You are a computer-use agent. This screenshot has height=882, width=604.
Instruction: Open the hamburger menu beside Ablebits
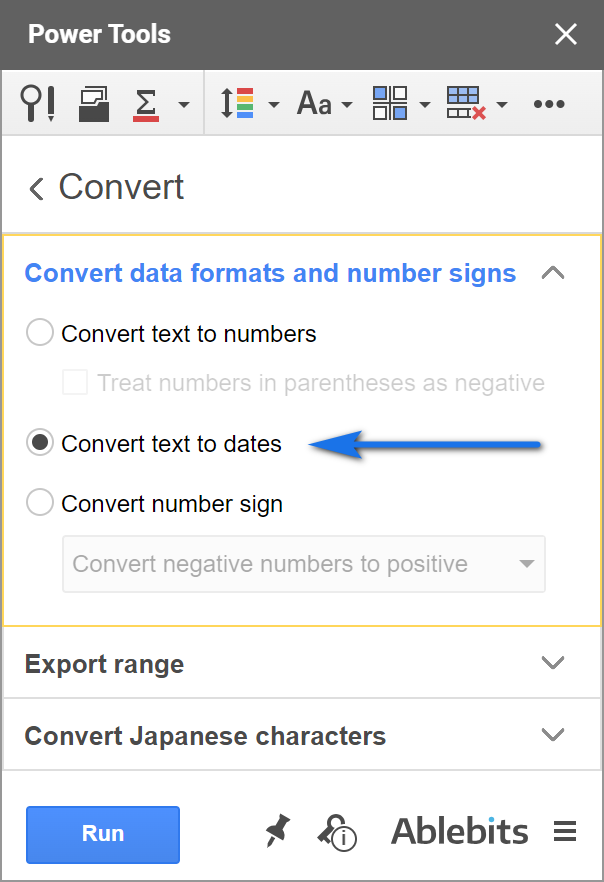(565, 831)
